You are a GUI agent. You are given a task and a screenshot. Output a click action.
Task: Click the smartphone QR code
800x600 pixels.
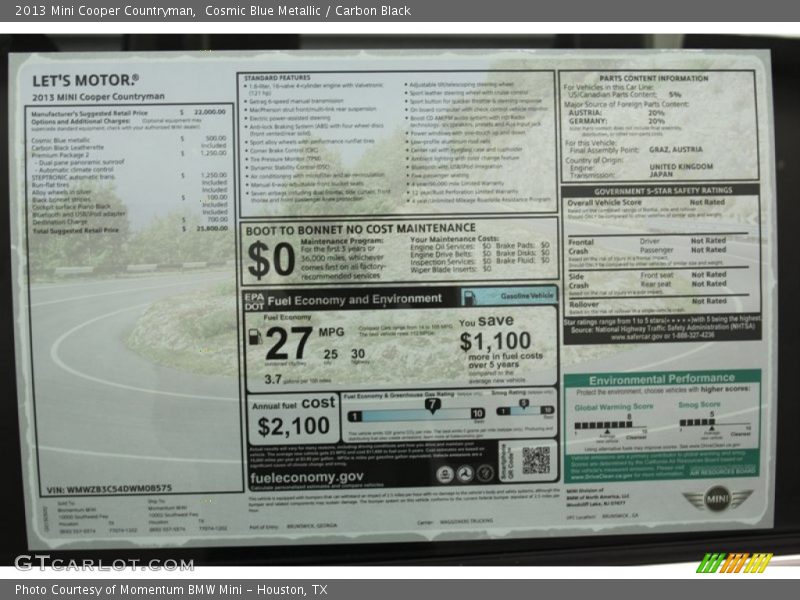pyautogui.click(x=535, y=460)
